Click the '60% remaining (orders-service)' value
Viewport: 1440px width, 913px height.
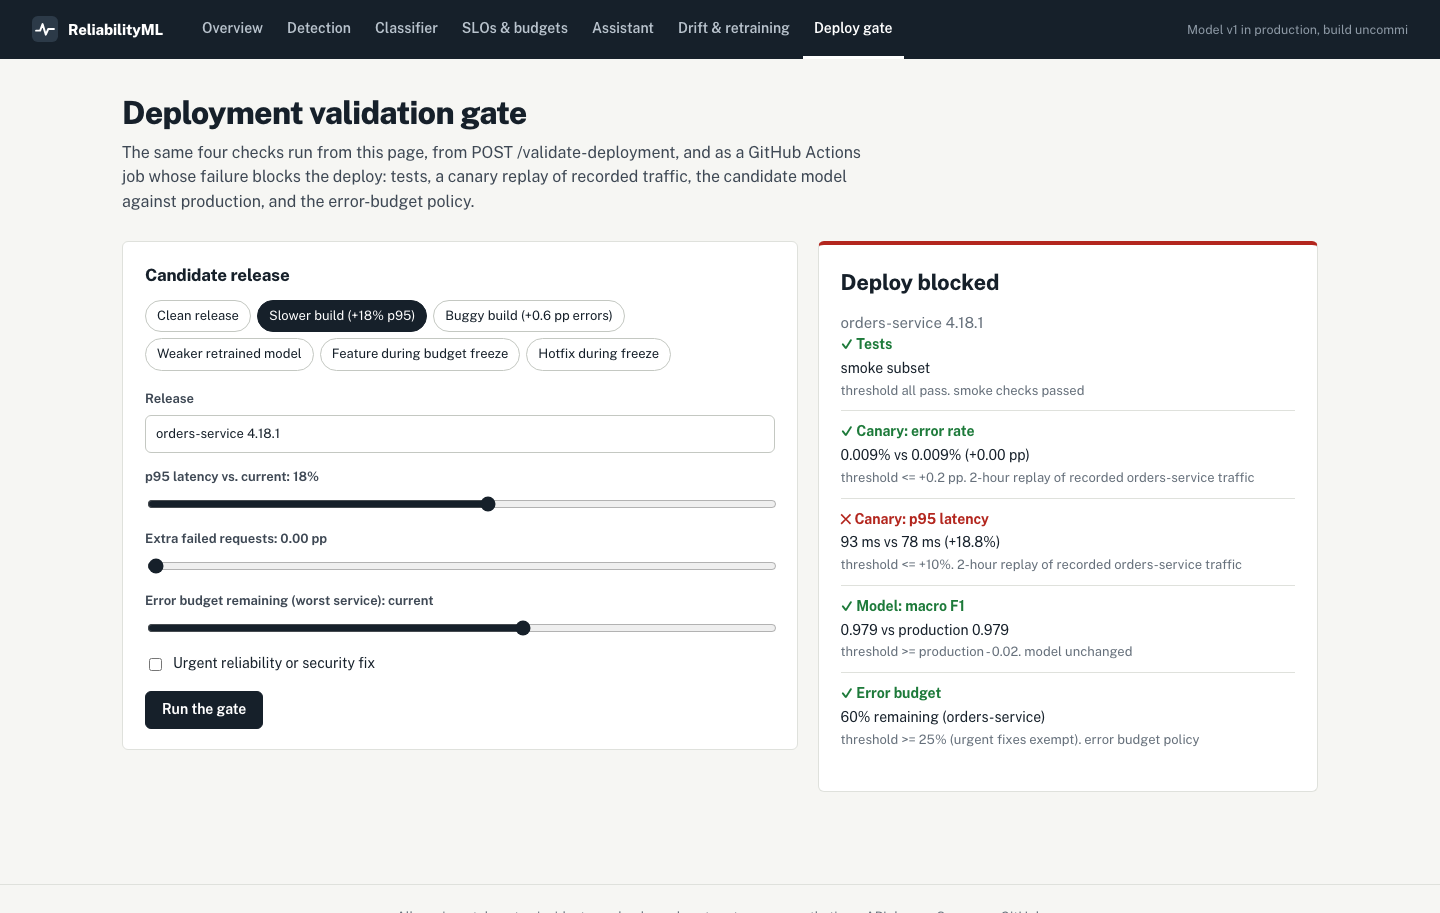tap(943, 717)
